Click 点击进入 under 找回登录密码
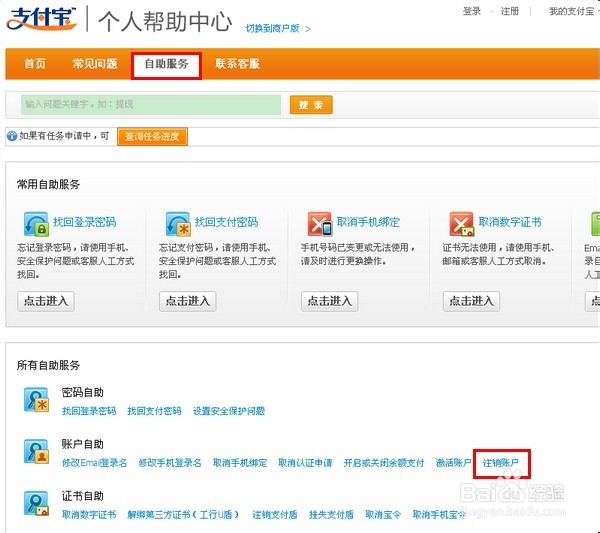This screenshot has width=600, height=533. point(46,301)
